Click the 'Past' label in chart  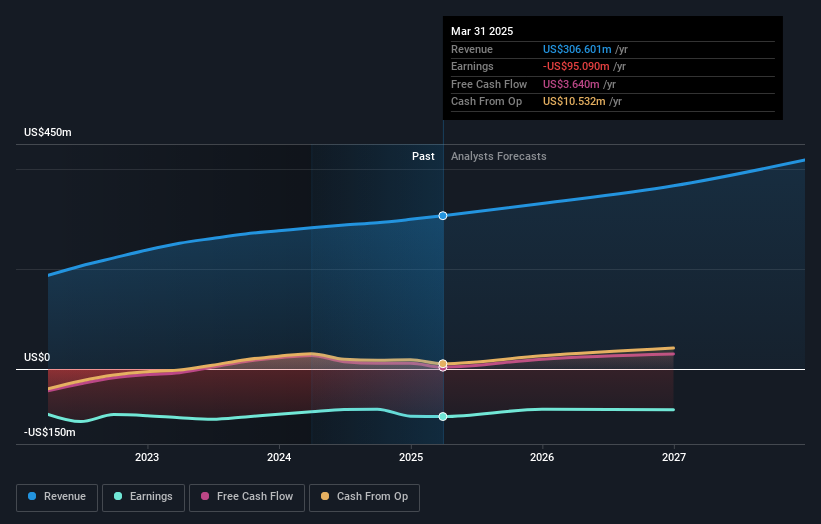(423, 157)
